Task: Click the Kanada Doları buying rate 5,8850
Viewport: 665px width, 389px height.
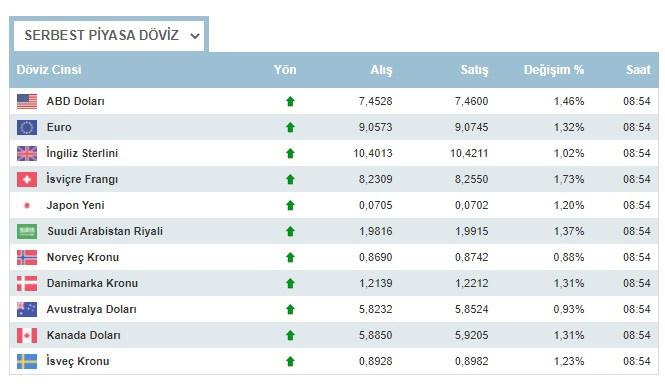Action: tap(375, 335)
